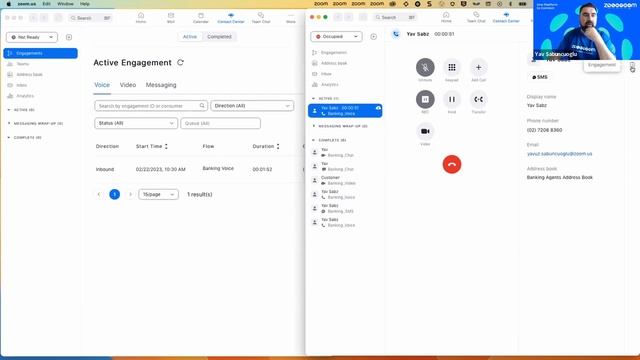Screen dimensions: 640x360
Task: Open Team Chat in the left Zoom window
Action: coord(261,18)
